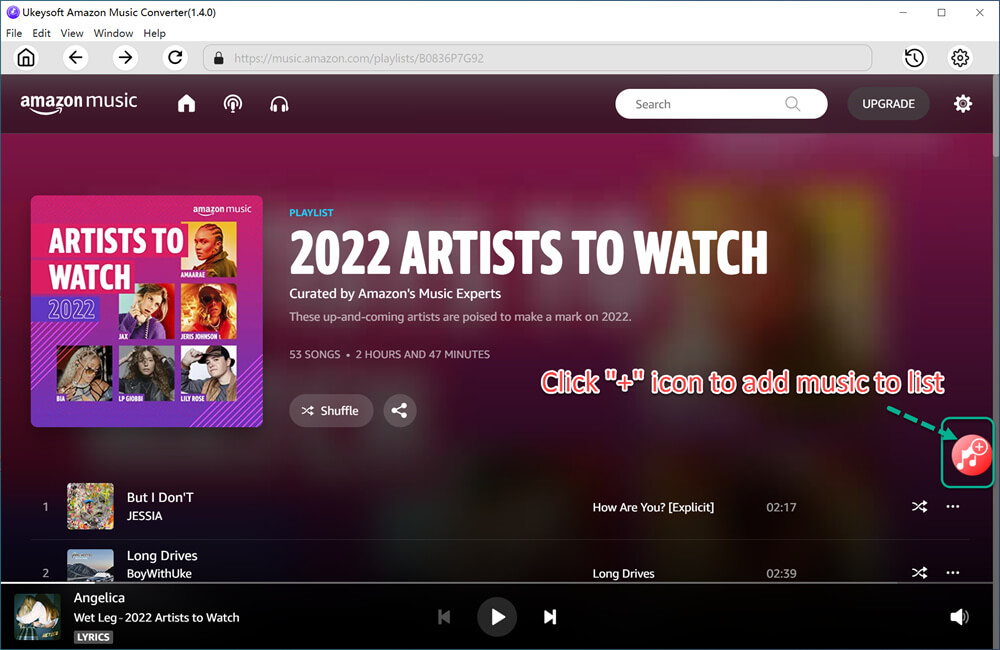Click duration 02:17
Viewport: 1000px width, 650px height.
[781, 507]
